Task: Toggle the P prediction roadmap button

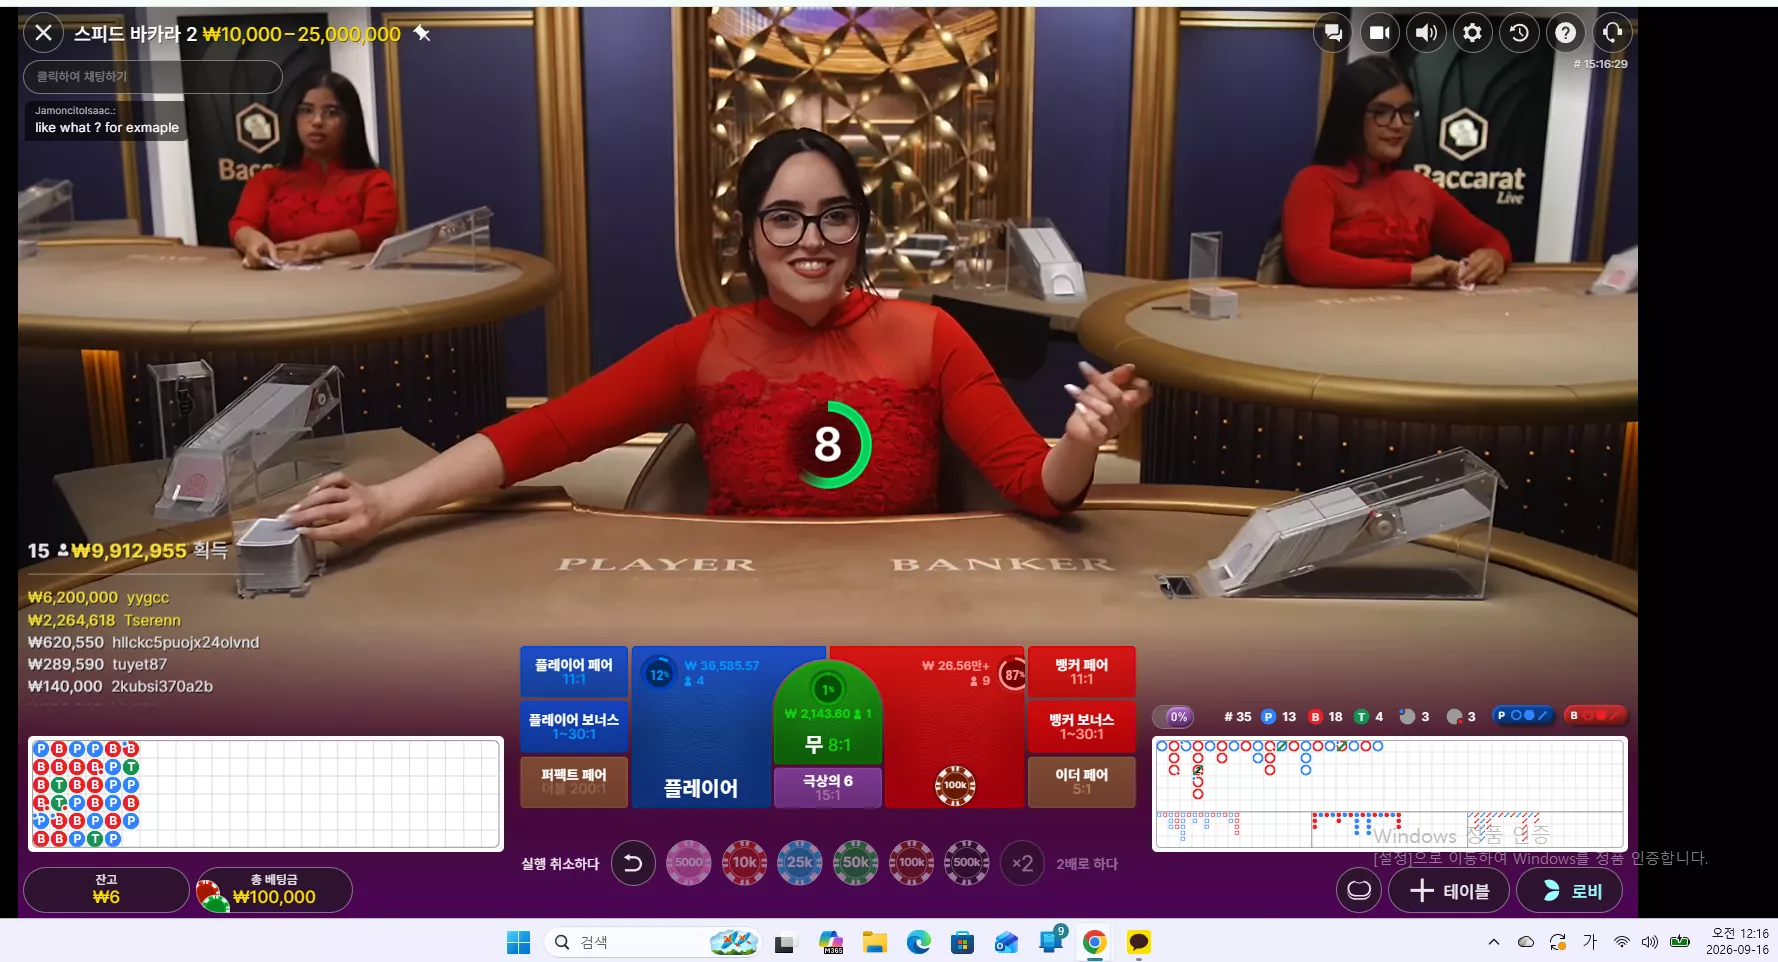Action: pyautogui.click(x=1522, y=715)
